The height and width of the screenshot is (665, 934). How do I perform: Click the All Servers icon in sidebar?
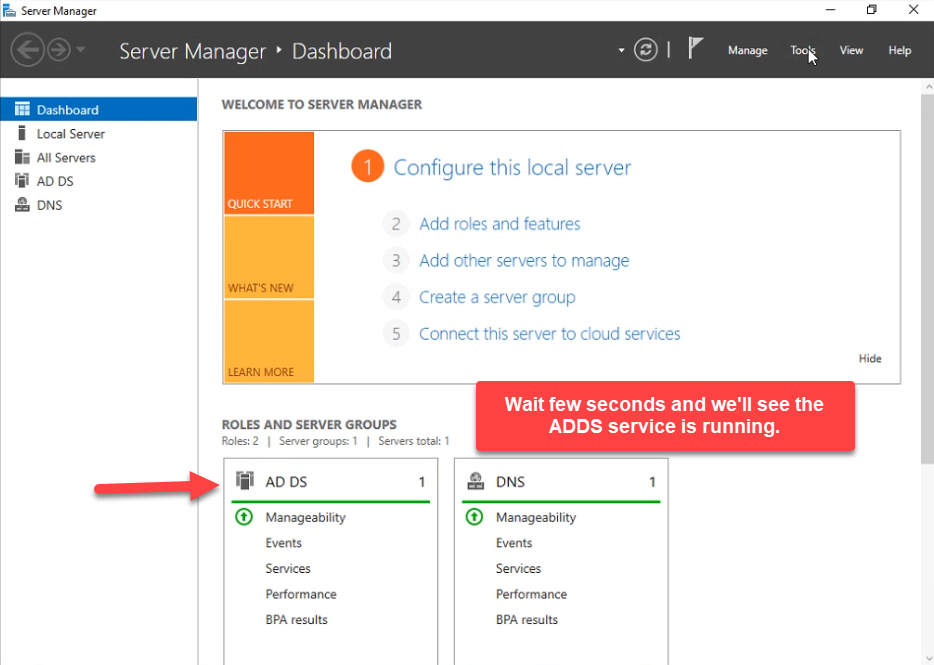(x=22, y=157)
